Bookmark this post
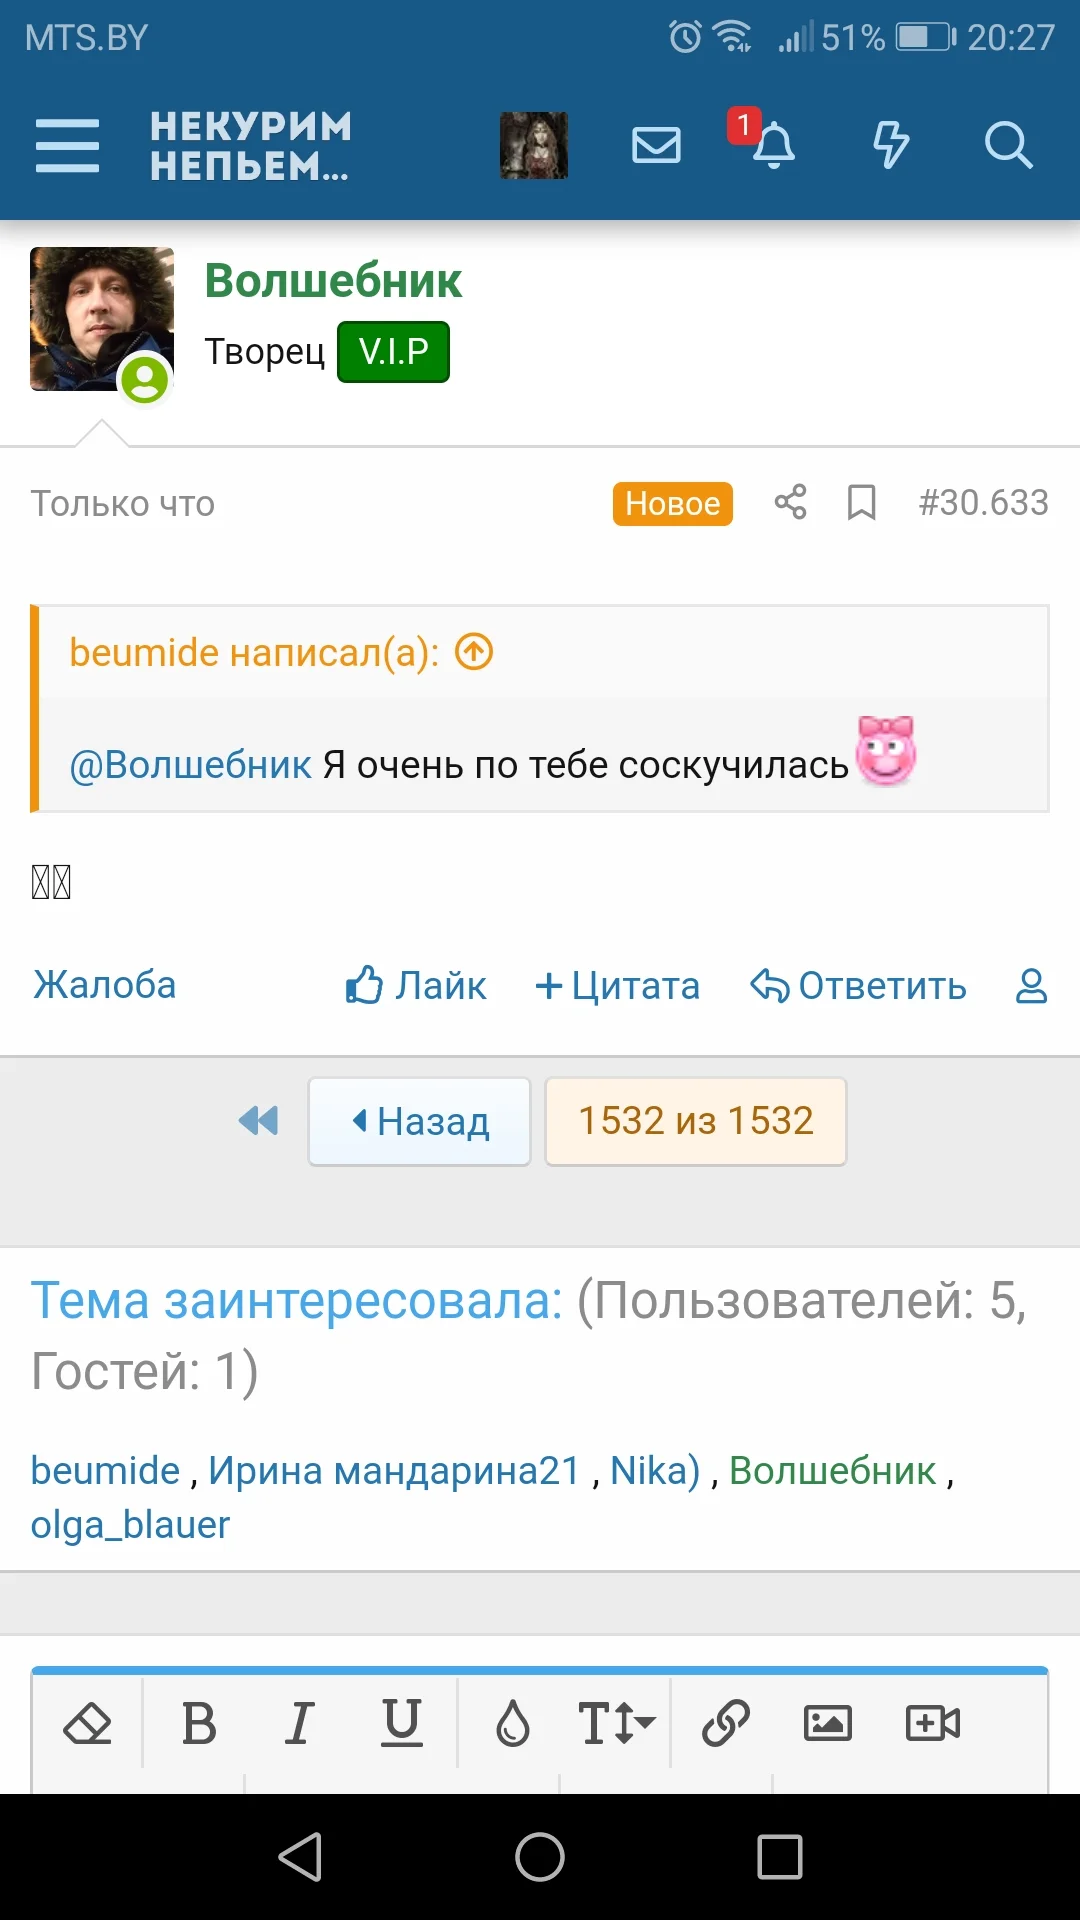Viewport: 1080px width, 1920px height. [862, 504]
